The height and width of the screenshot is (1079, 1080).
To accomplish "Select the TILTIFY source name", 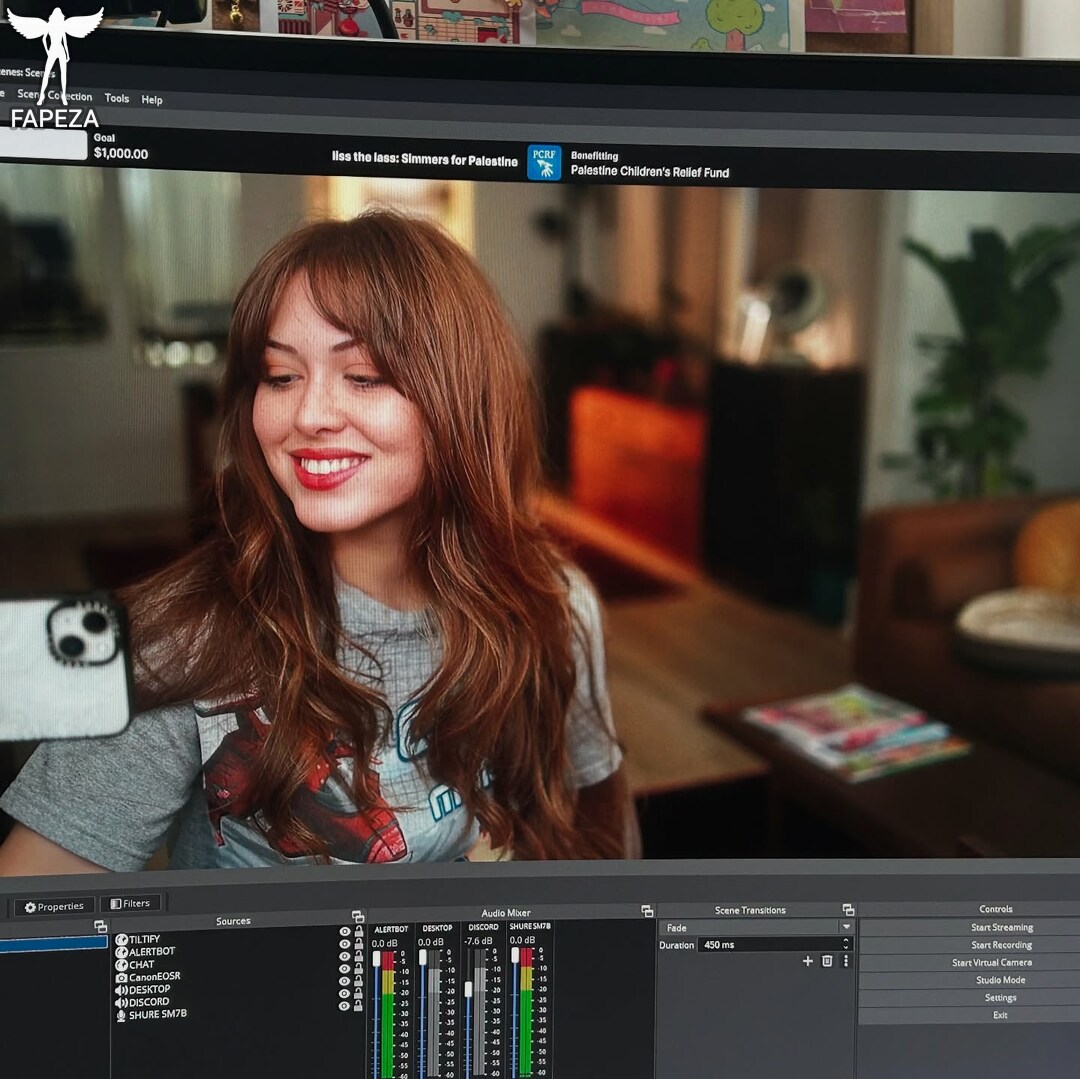I will 144,939.
